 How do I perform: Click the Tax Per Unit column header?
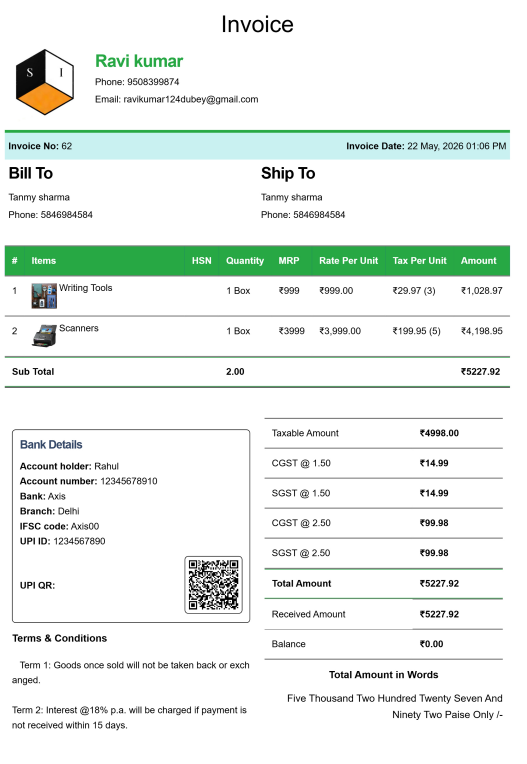point(419,261)
